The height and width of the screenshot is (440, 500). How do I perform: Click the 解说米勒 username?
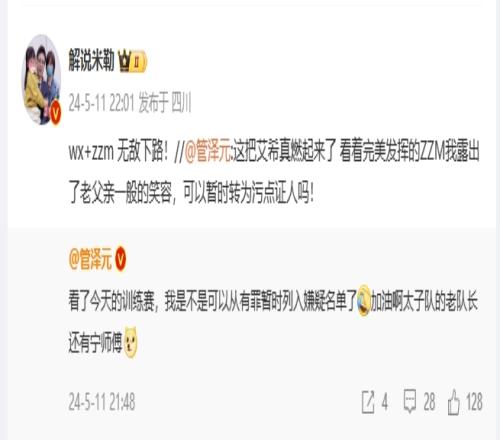click(91, 60)
